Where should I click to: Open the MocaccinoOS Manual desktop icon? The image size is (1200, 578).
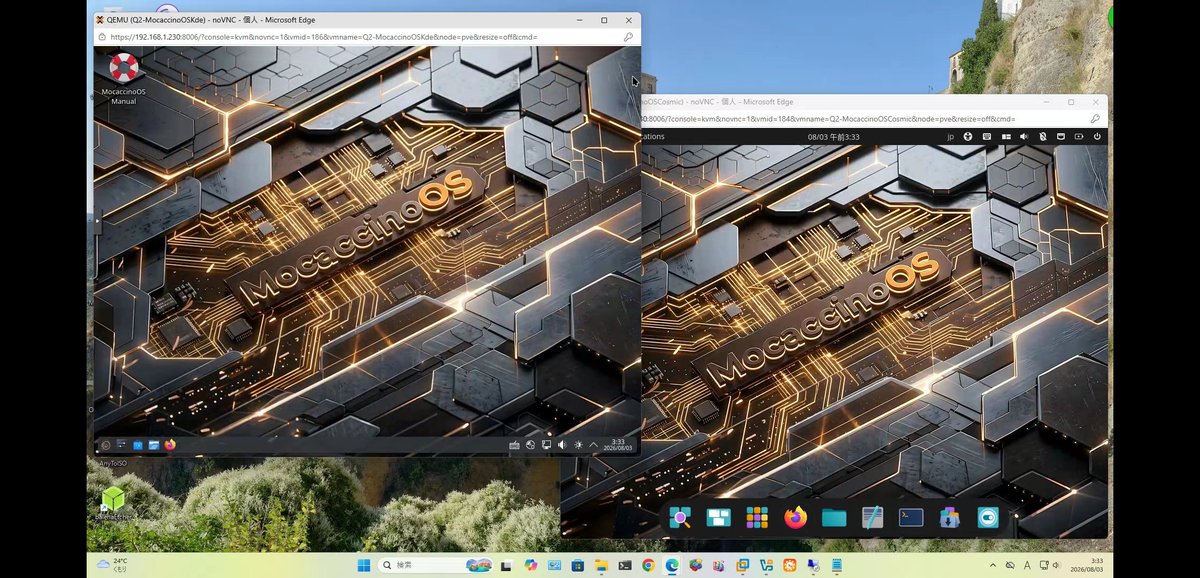pos(124,77)
